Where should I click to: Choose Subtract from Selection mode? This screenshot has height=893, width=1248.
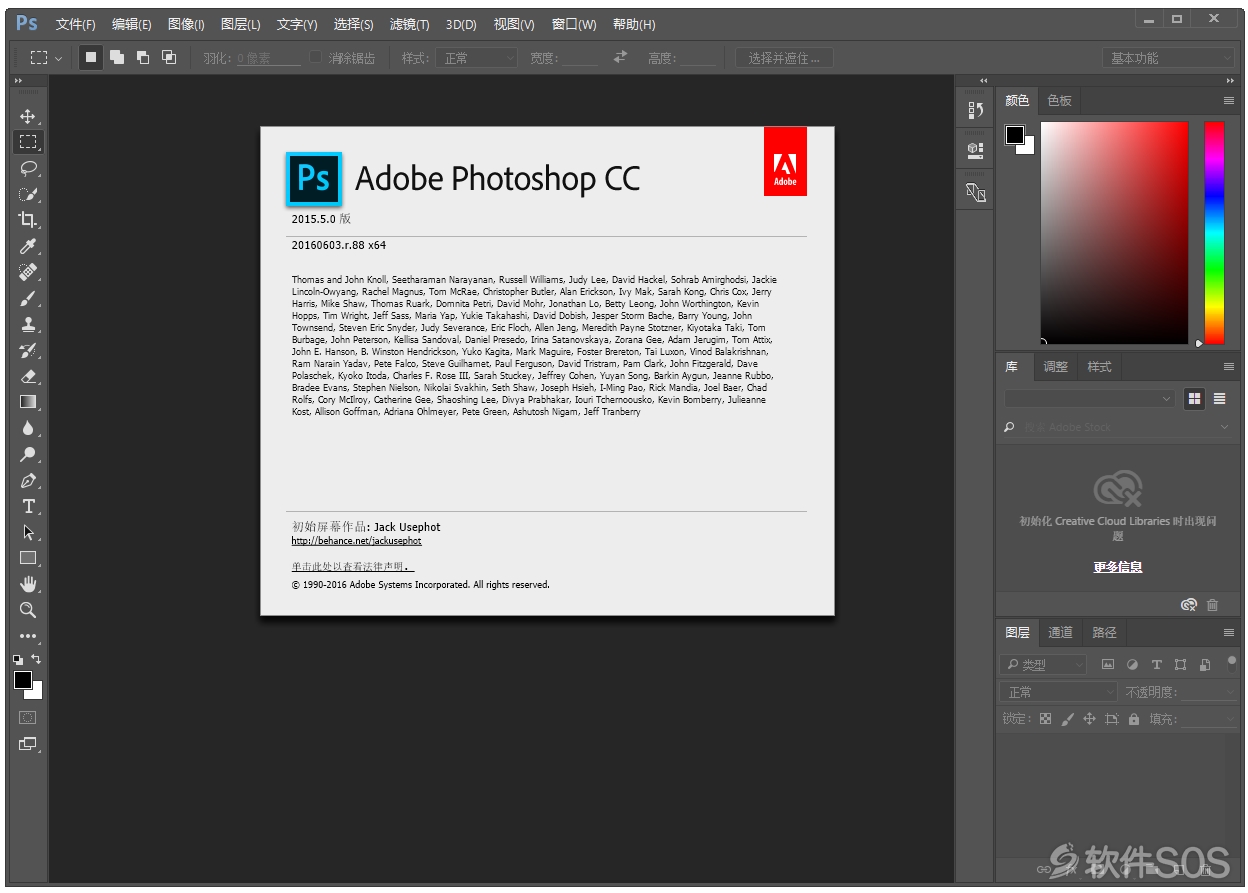tap(143, 58)
